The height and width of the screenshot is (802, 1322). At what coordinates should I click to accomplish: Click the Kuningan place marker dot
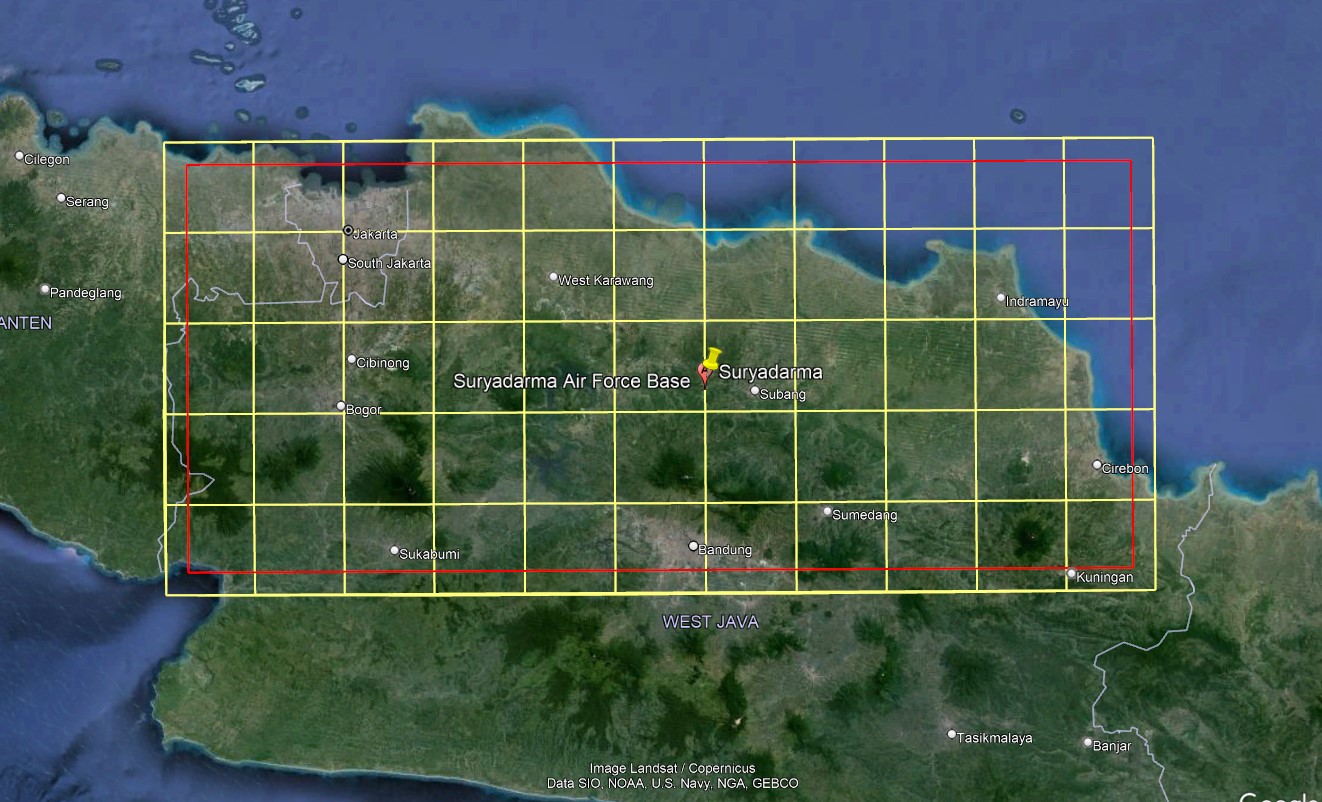pyautogui.click(x=1071, y=574)
